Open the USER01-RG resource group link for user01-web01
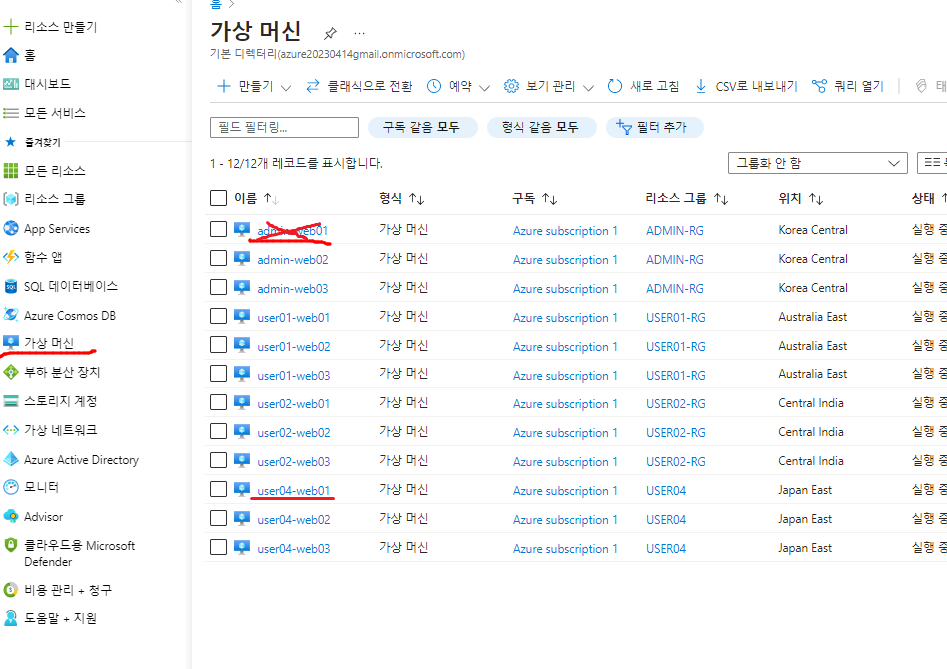Viewport: 947px width, 669px height. coord(675,317)
